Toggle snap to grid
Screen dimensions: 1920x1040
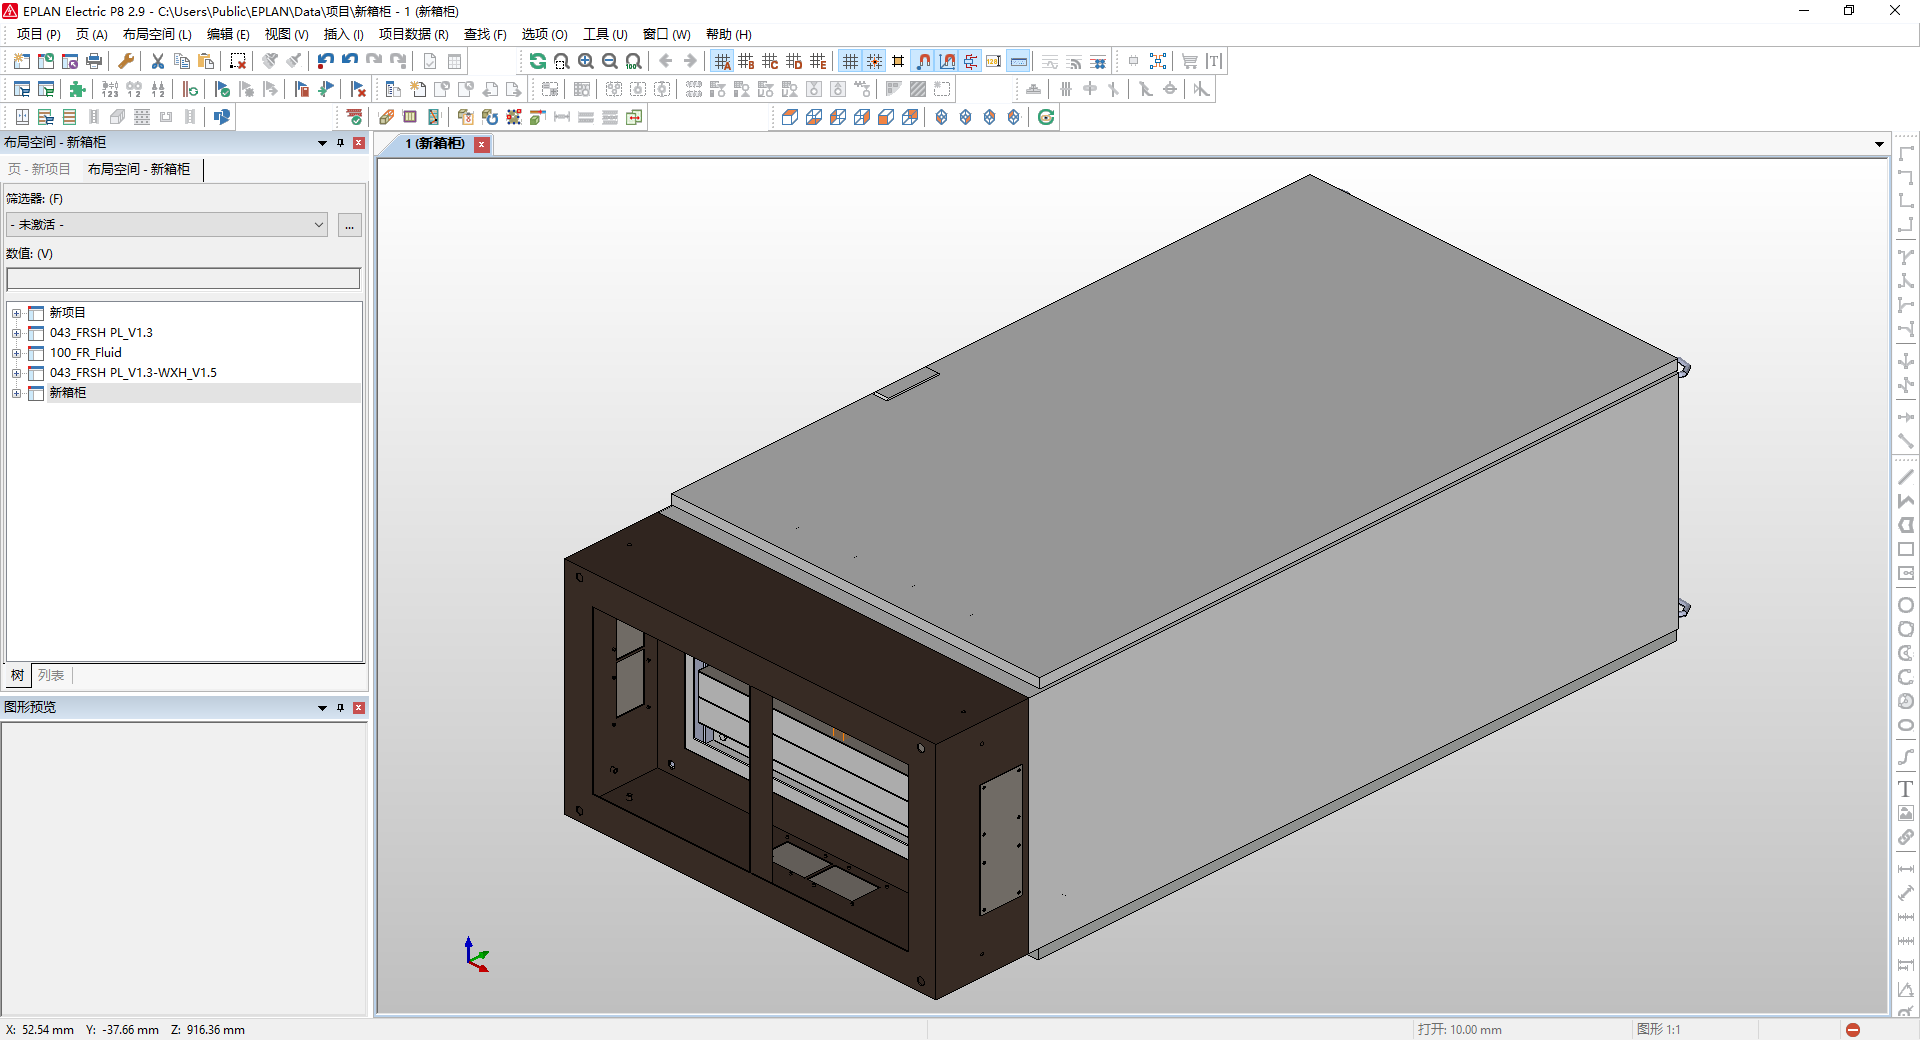click(x=874, y=61)
